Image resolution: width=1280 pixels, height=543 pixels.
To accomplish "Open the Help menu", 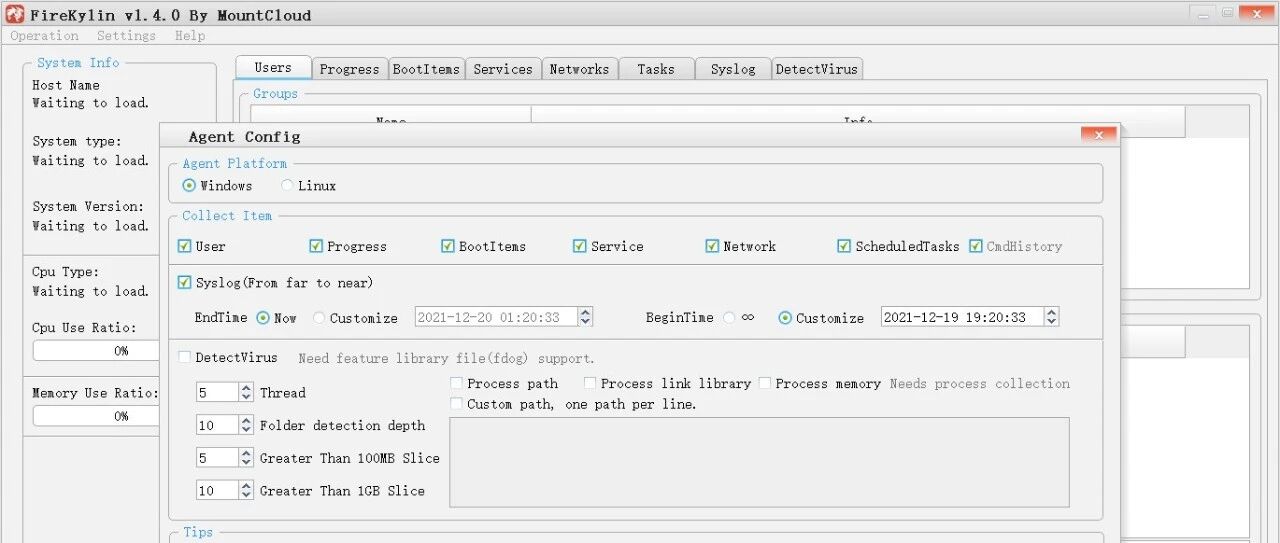I will point(190,36).
